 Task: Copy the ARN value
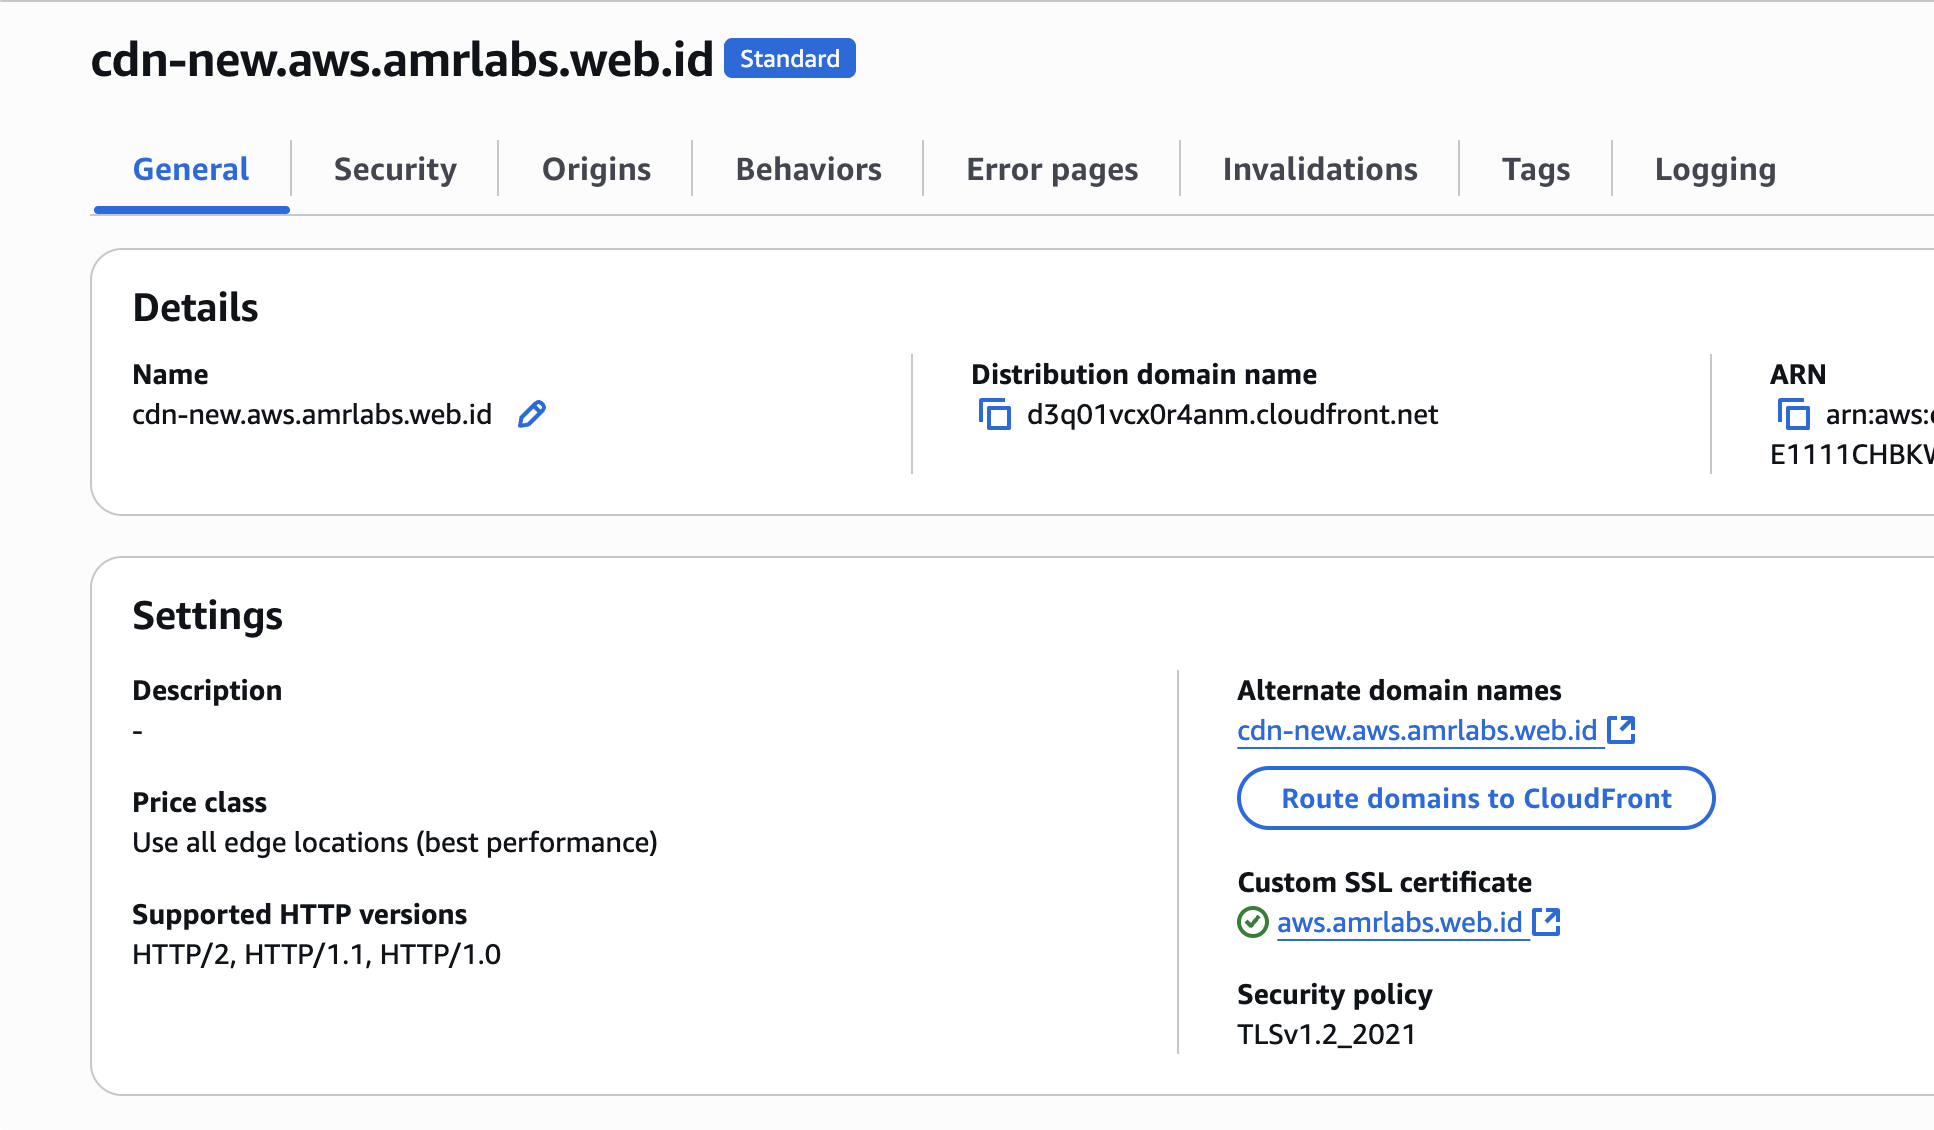(1793, 414)
